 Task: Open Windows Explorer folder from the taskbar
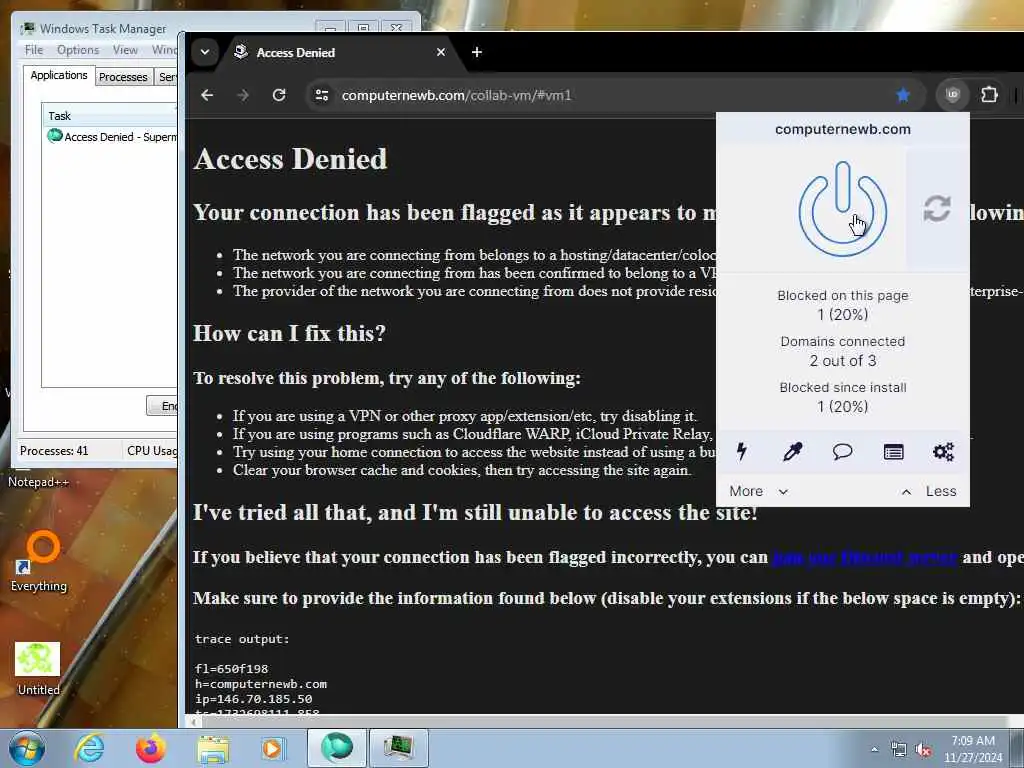pyautogui.click(x=213, y=748)
